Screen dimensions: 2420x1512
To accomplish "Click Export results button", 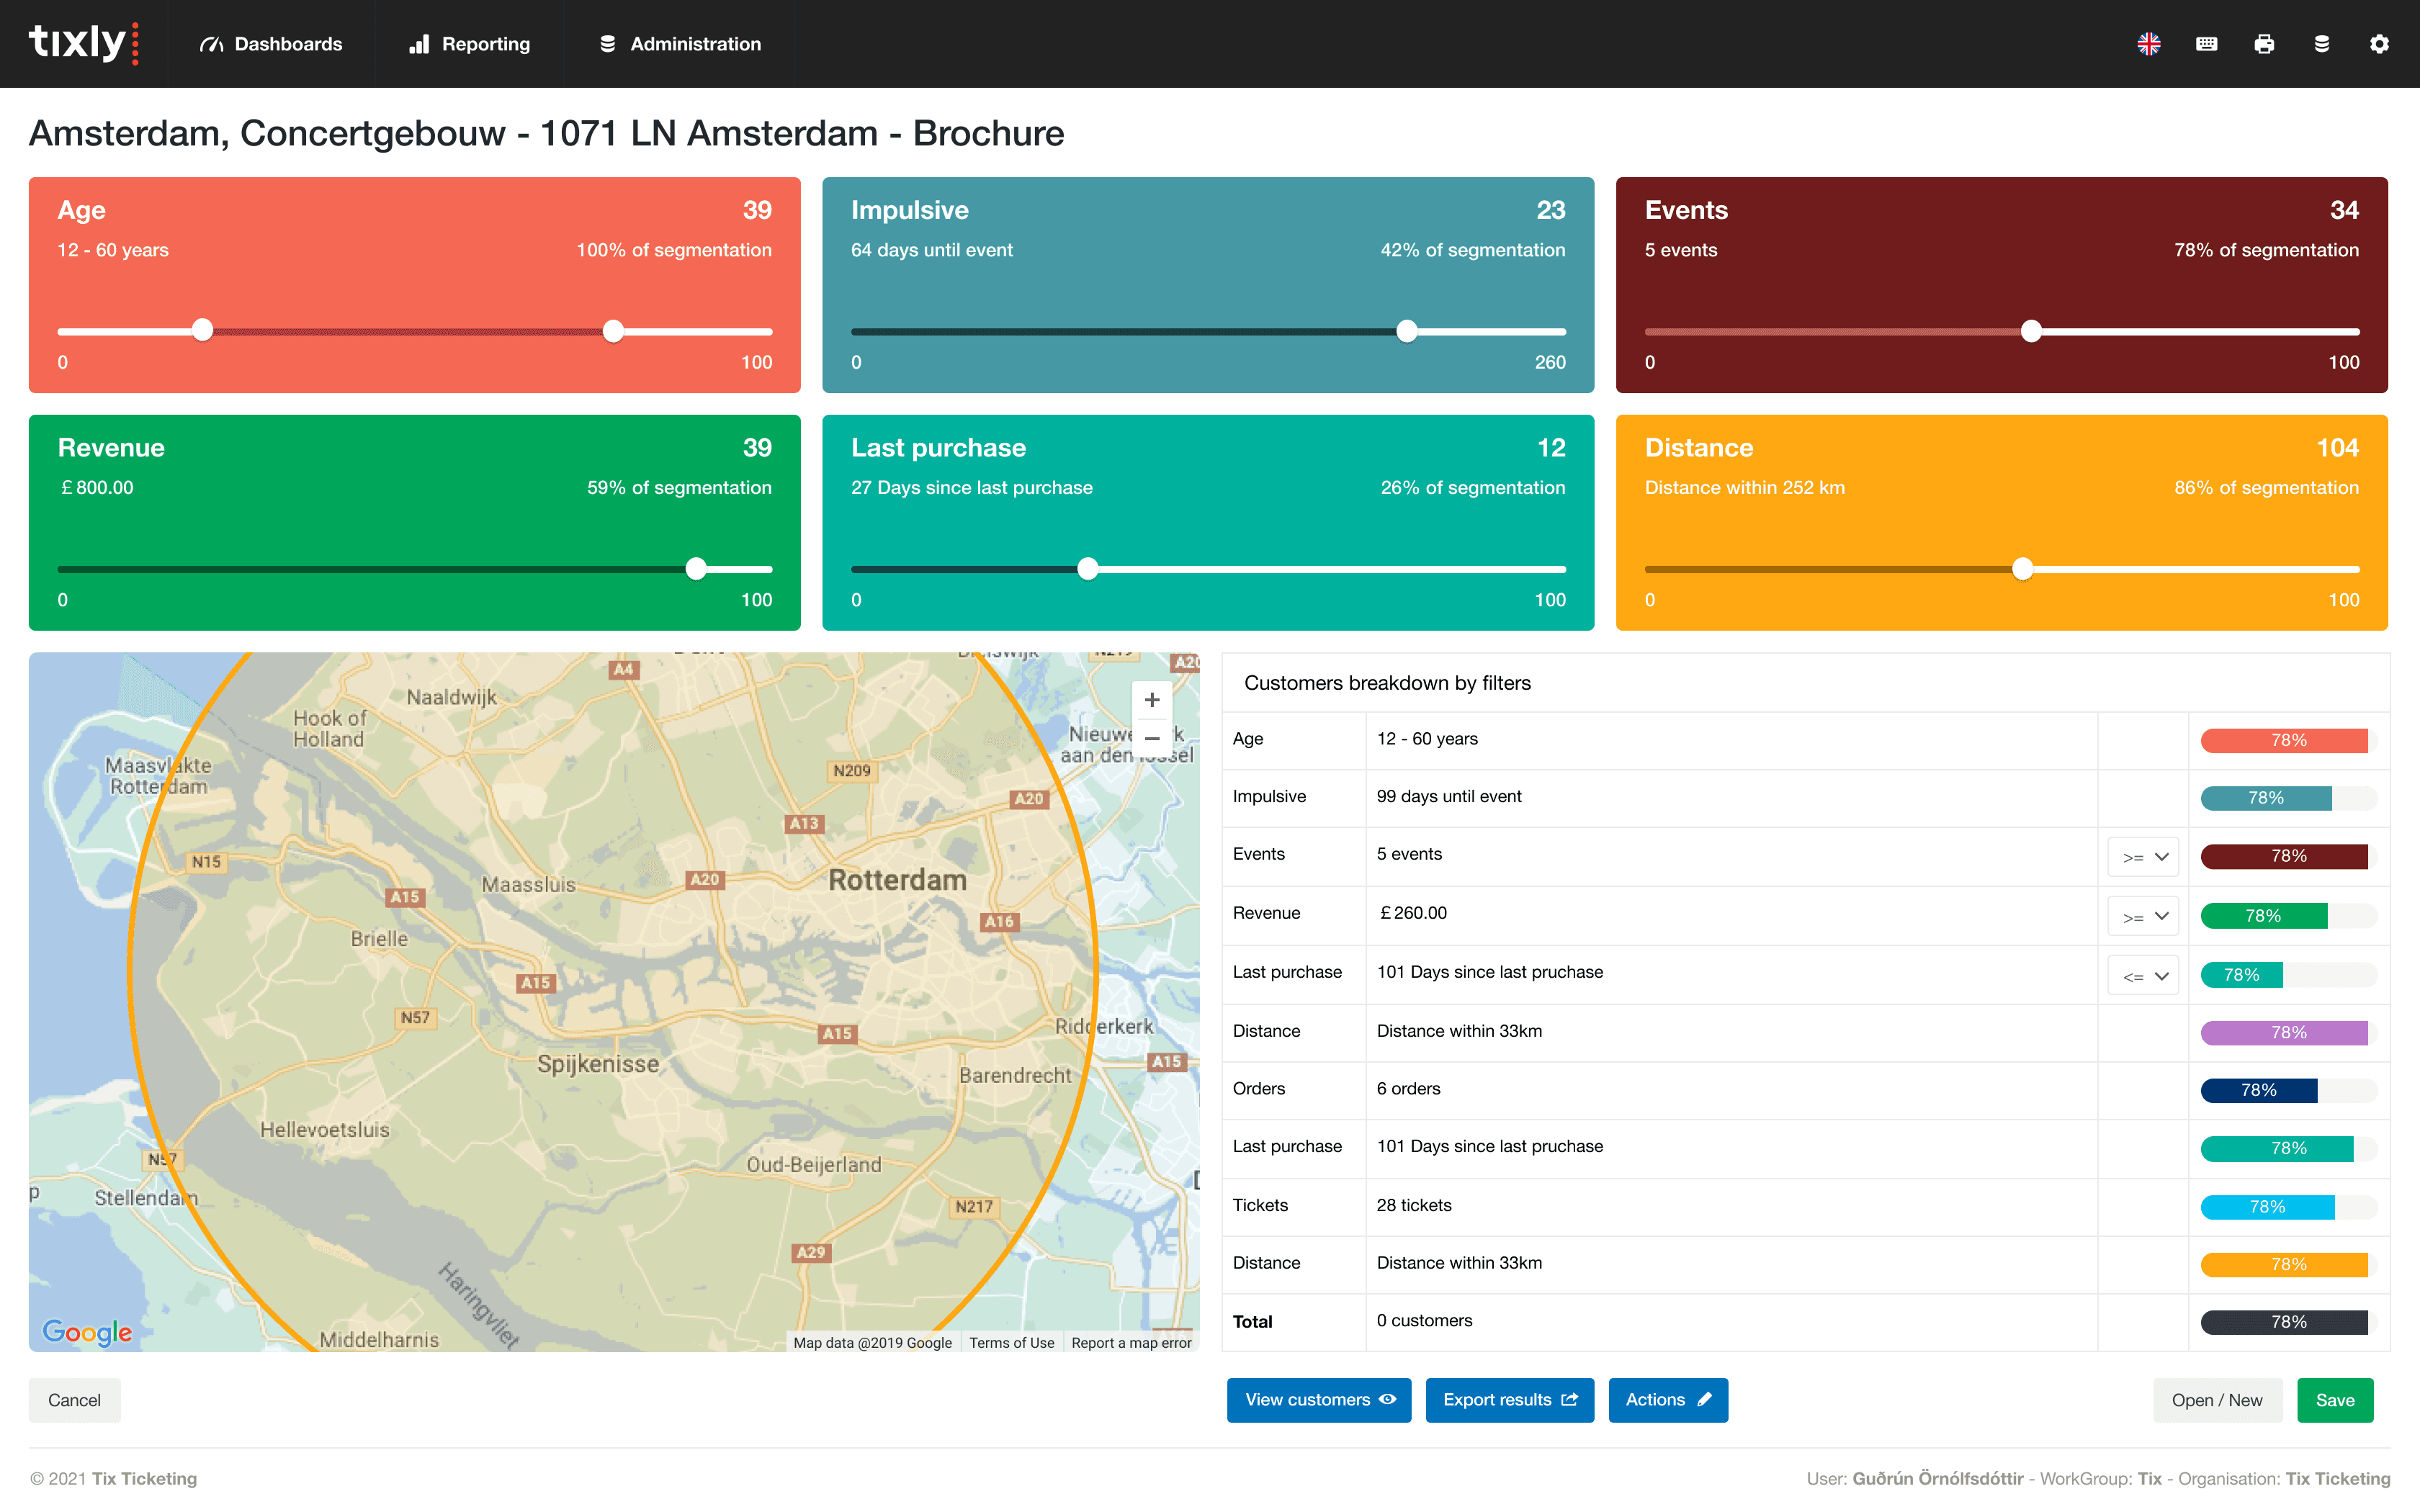I will pyautogui.click(x=1509, y=1400).
